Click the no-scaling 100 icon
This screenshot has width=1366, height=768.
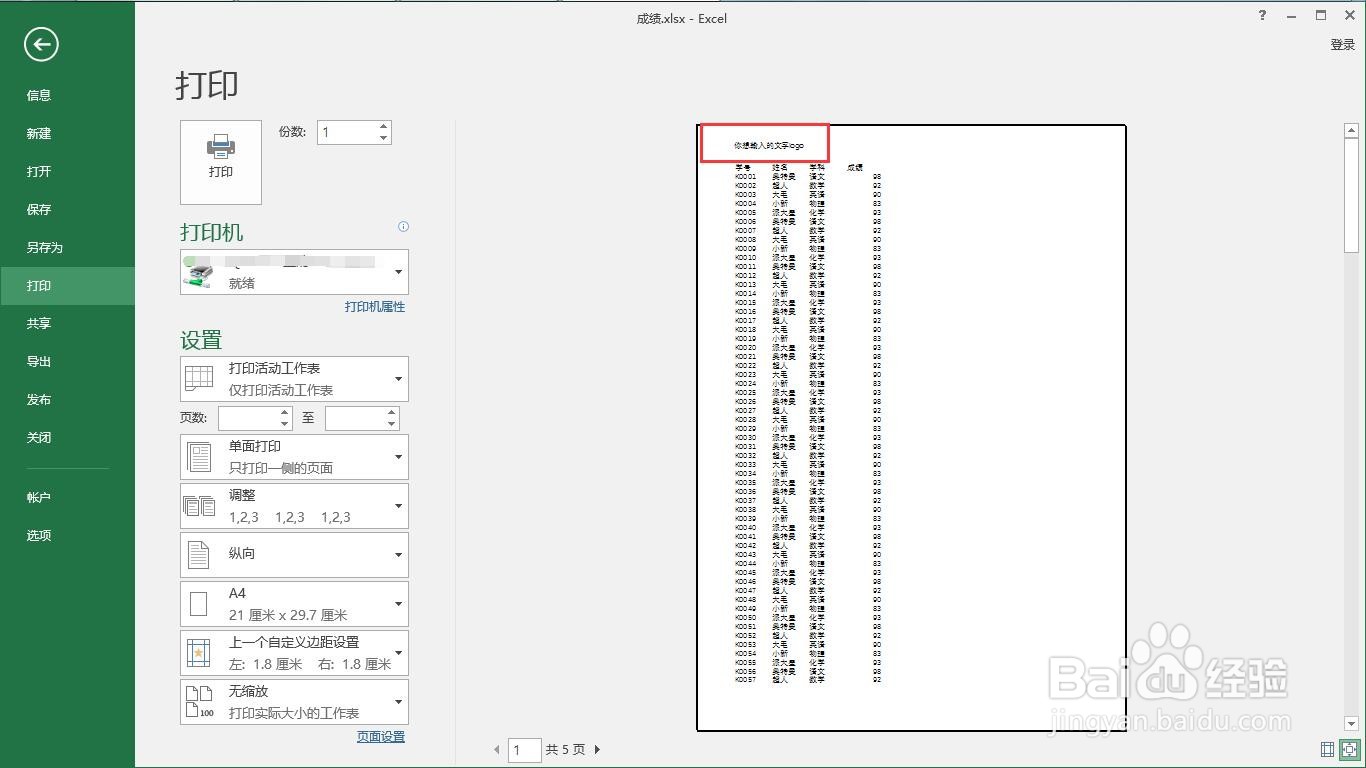tap(199, 702)
